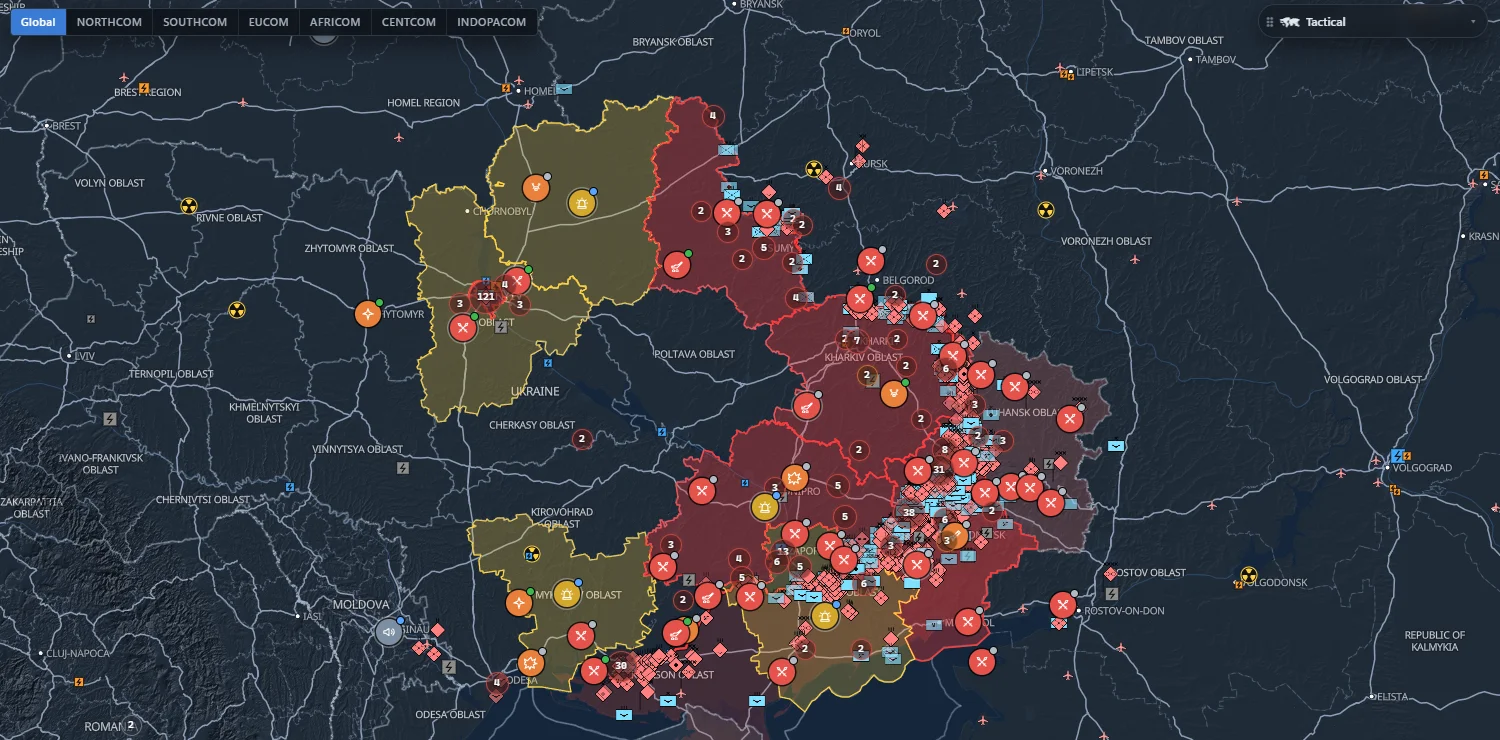
Task: Click the world map icon beside Tactical
Action: [x=1289, y=22]
